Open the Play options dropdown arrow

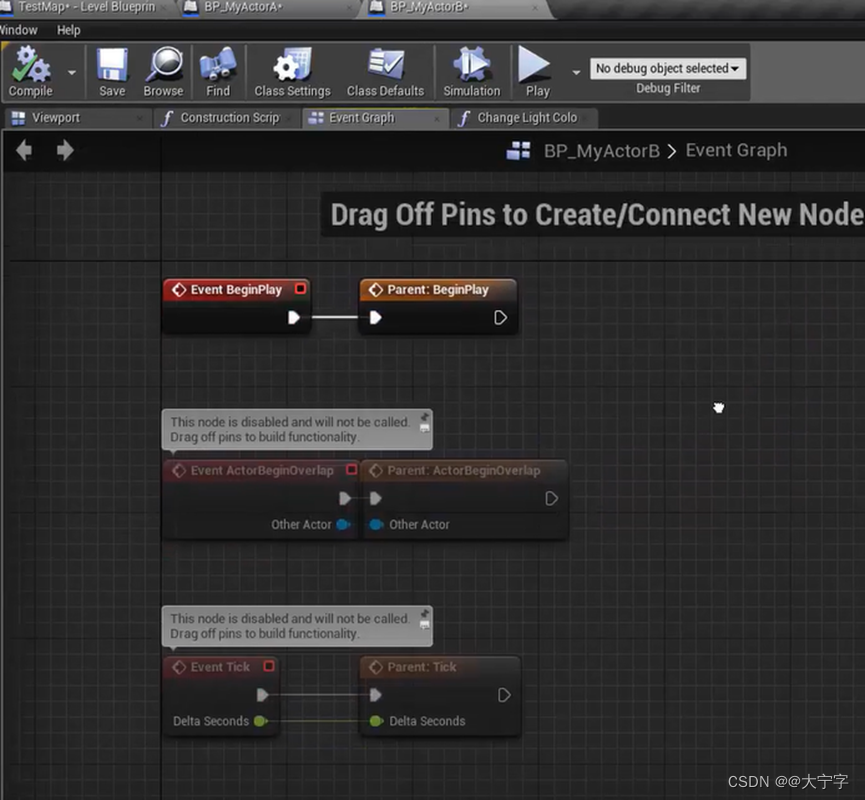pyautogui.click(x=575, y=70)
